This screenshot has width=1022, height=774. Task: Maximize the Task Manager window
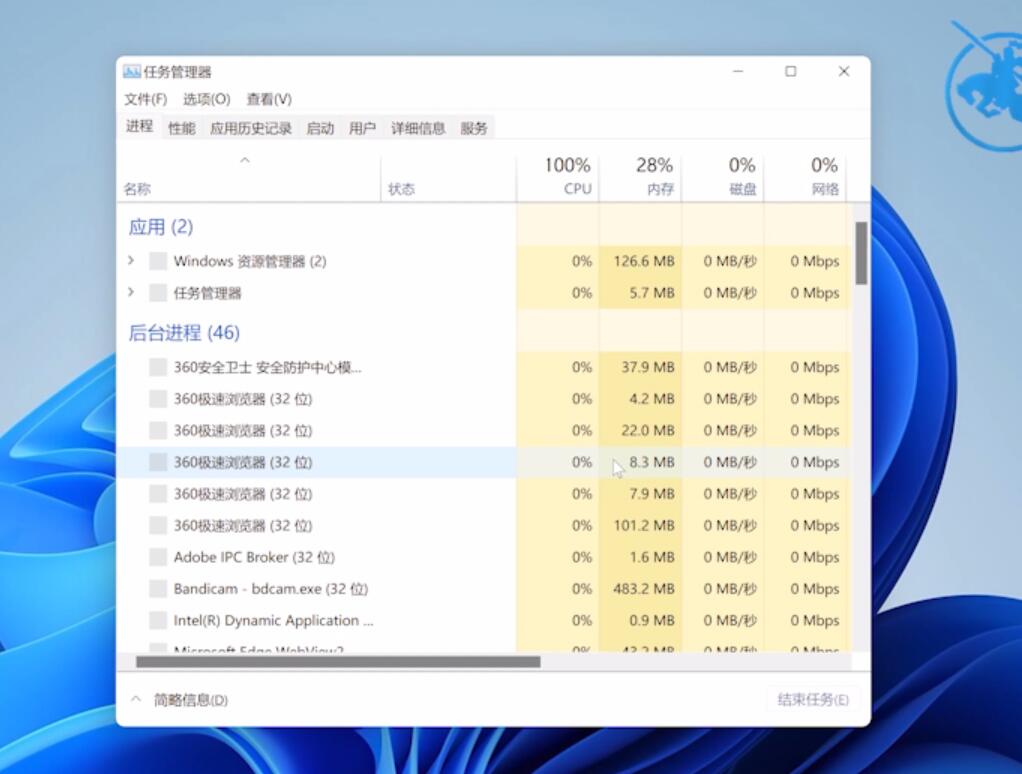point(791,72)
